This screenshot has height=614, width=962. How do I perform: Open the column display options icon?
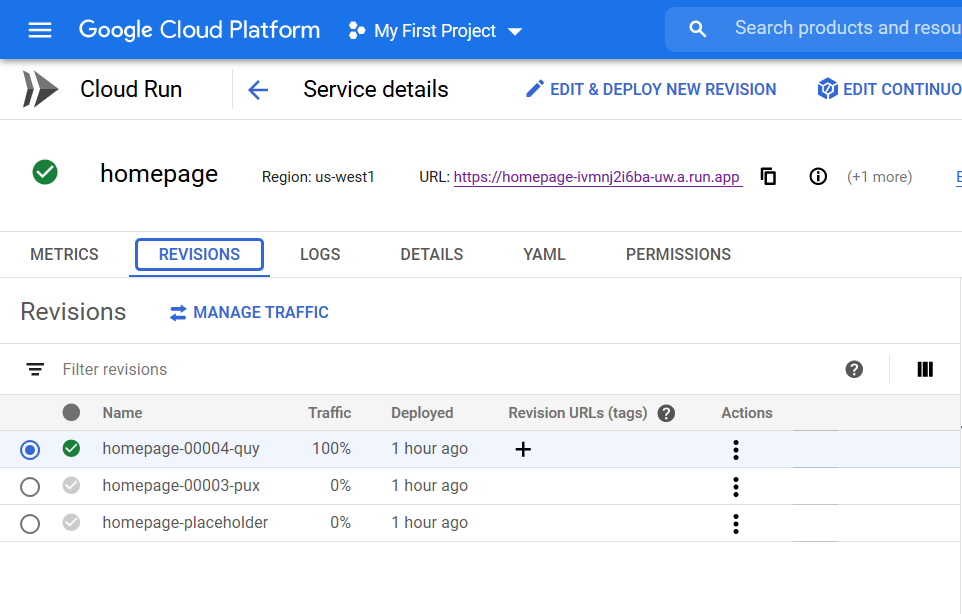pos(925,369)
